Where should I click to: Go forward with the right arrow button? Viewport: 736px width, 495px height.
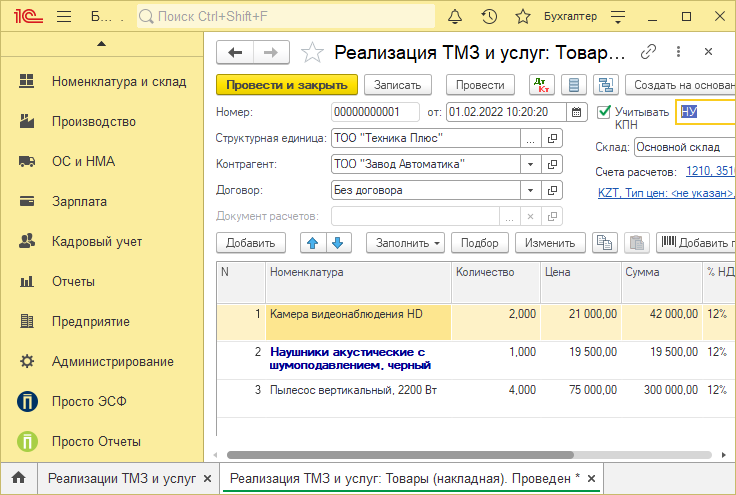point(271,52)
